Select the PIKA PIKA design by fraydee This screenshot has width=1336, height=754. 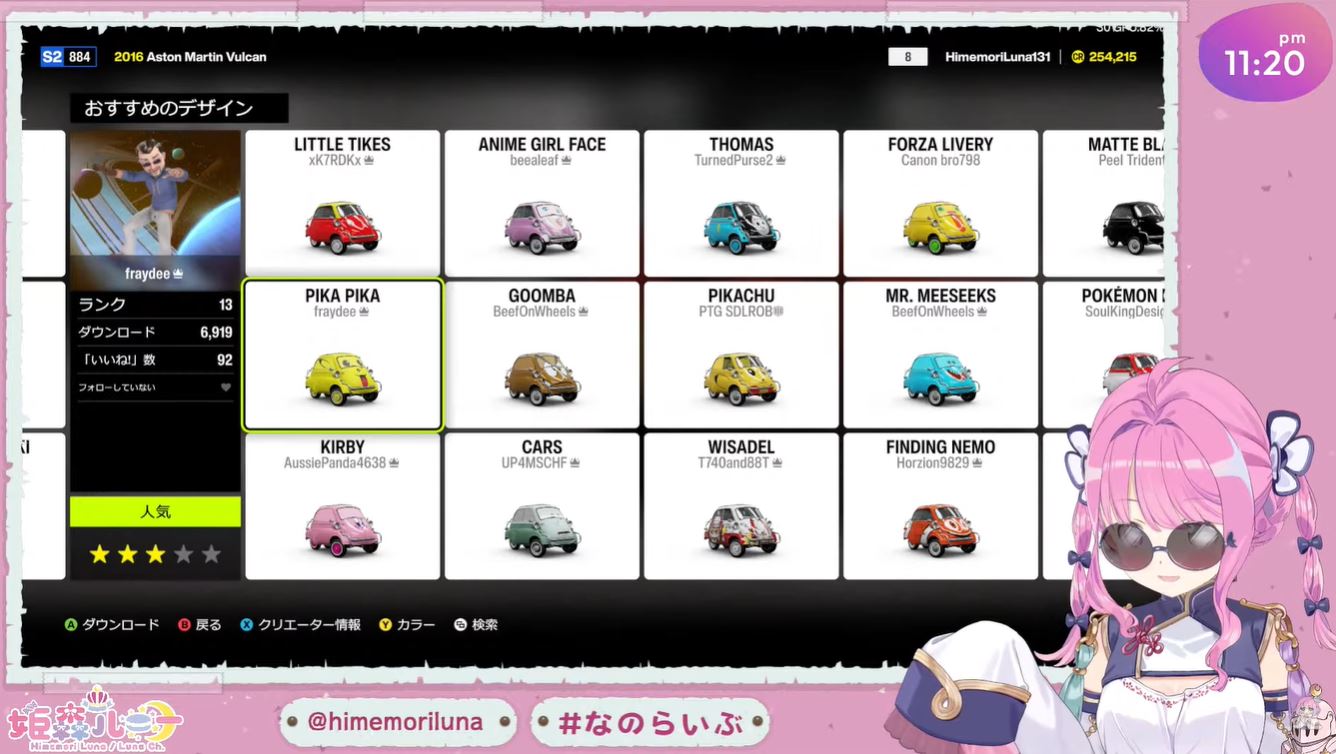343,355
